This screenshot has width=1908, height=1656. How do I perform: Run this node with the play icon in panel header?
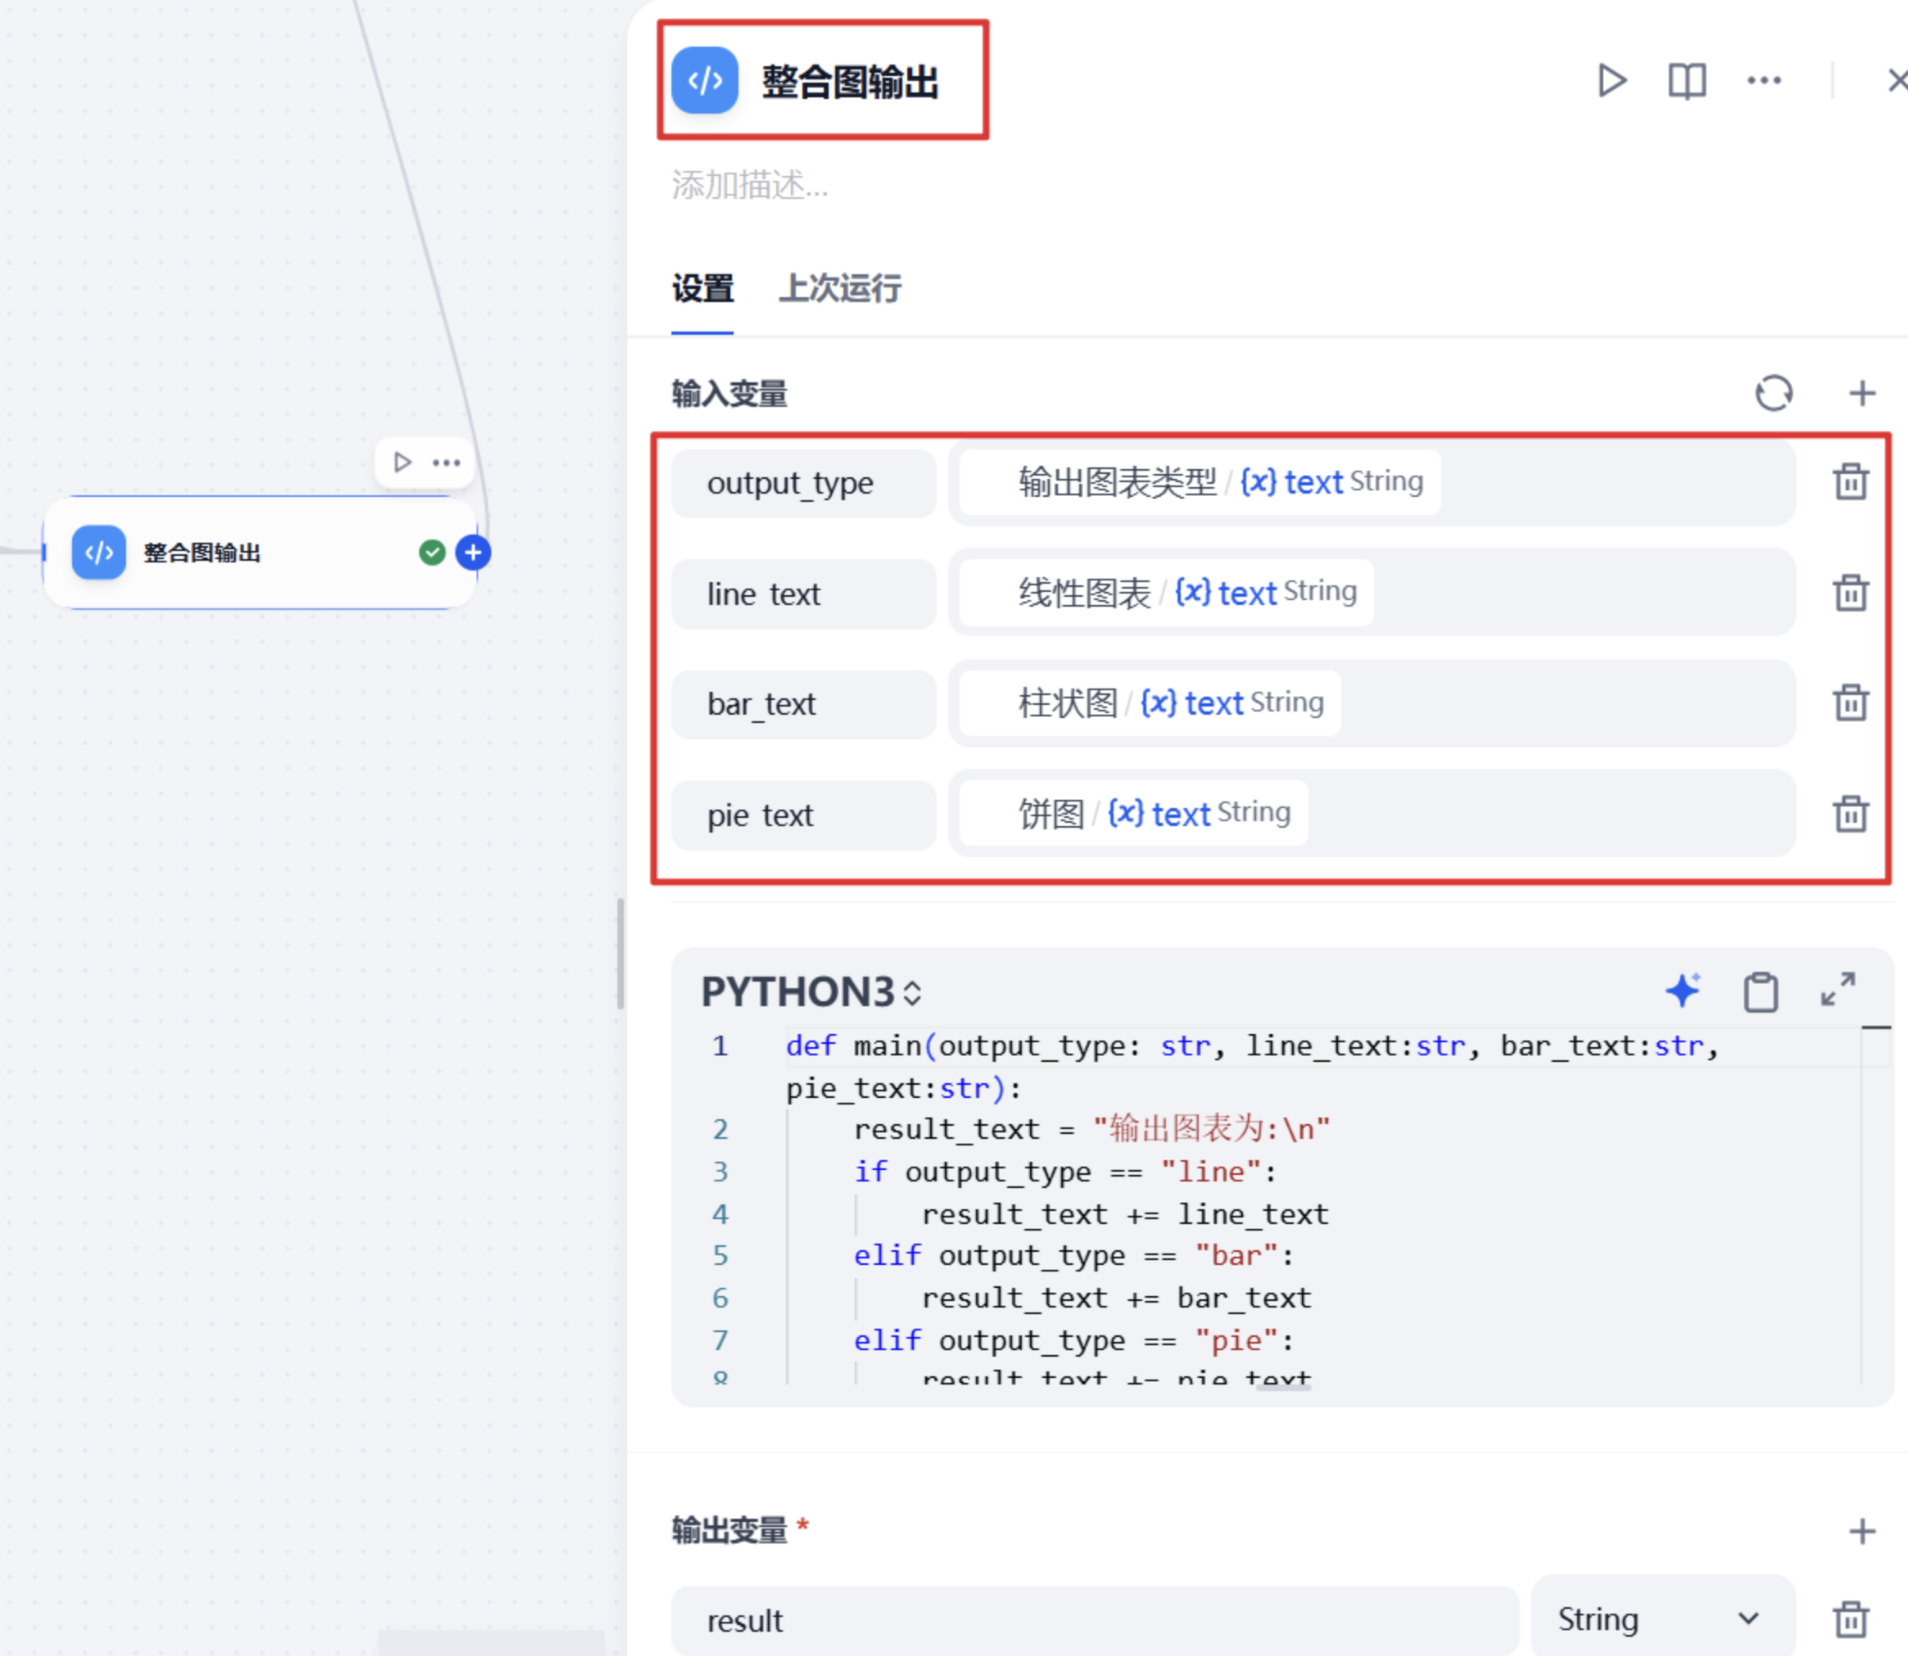[x=1611, y=81]
